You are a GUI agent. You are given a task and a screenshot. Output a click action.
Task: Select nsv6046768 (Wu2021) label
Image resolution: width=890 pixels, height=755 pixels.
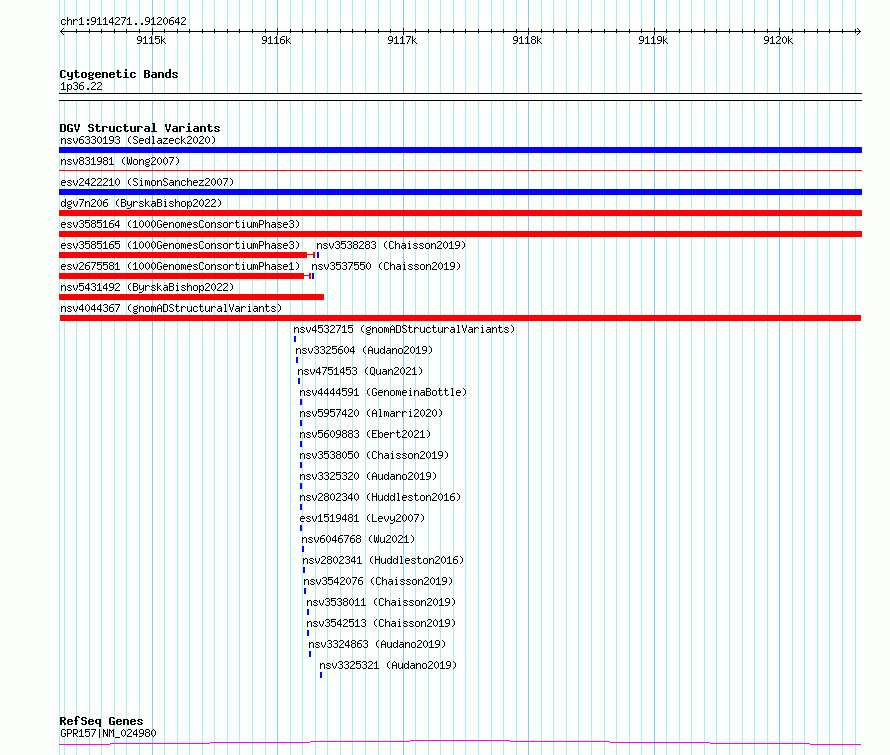[358, 539]
